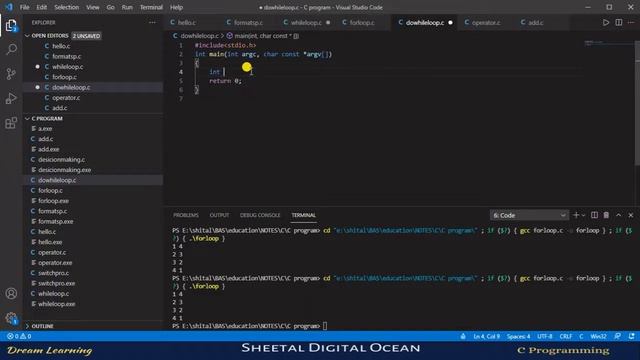640x360 pixels.
Task: Switch to hello.c editor tab
Action: tap(187, 22)
